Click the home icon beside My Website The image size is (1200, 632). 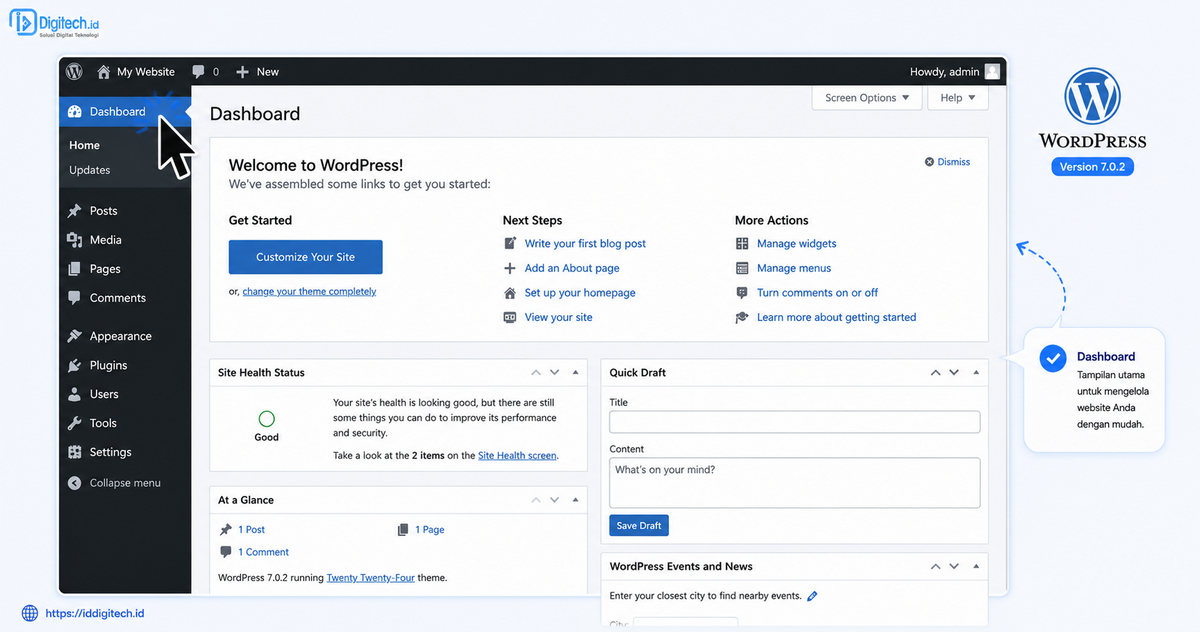pos(104,72)
